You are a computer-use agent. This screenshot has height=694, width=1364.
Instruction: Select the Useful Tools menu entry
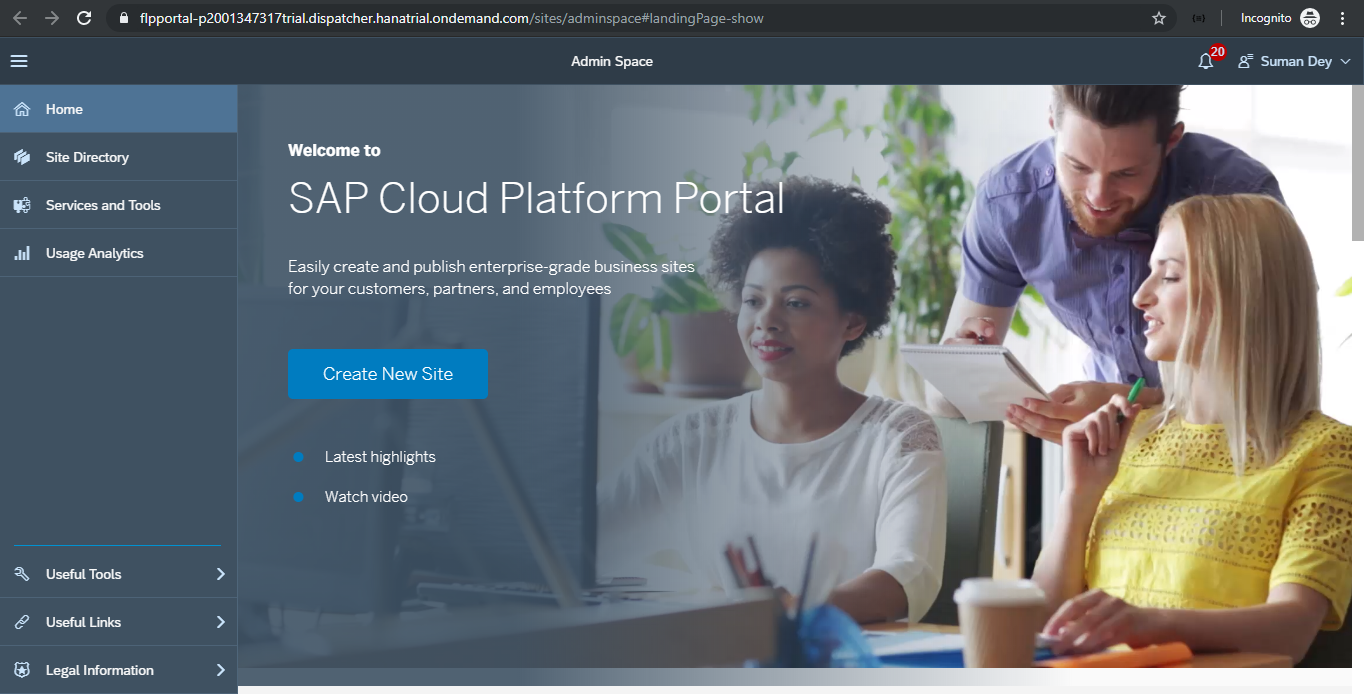click(x=118, y=574)
